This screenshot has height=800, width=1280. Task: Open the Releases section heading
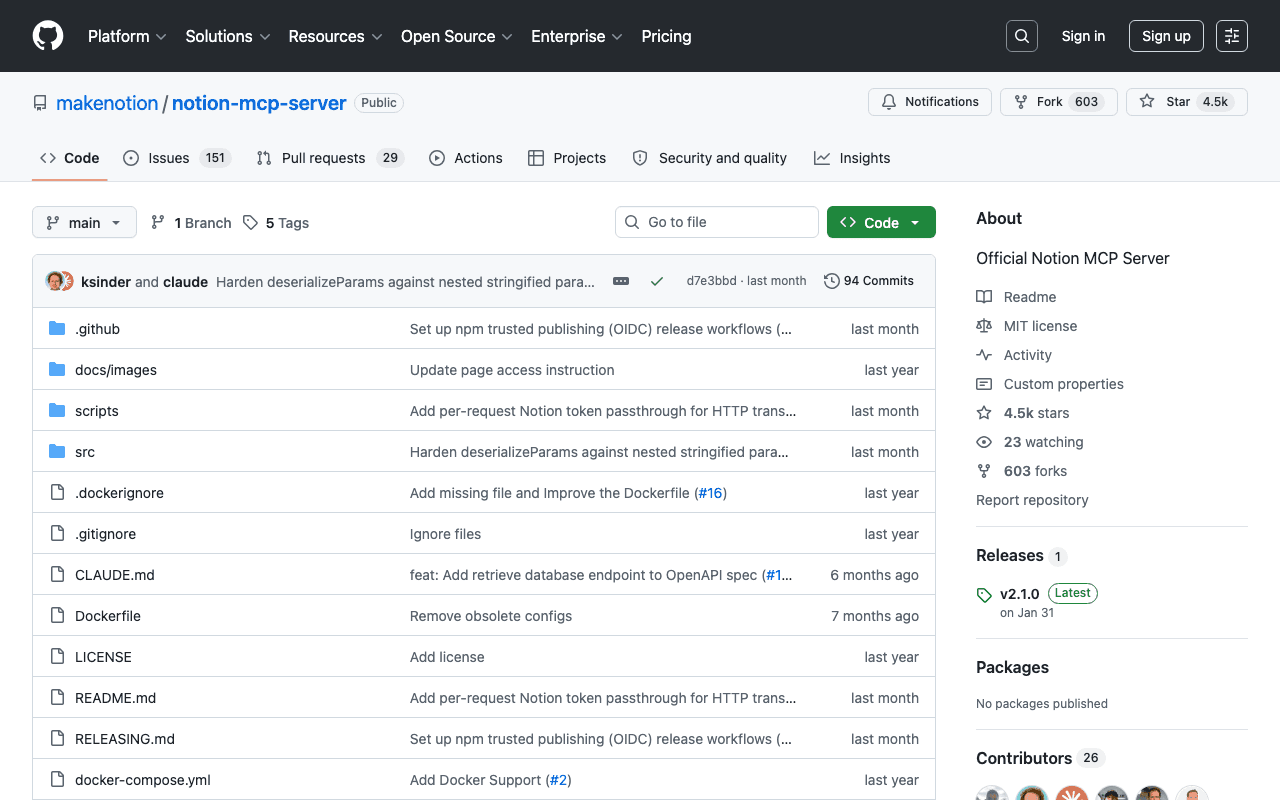(x=1010, y=555)
